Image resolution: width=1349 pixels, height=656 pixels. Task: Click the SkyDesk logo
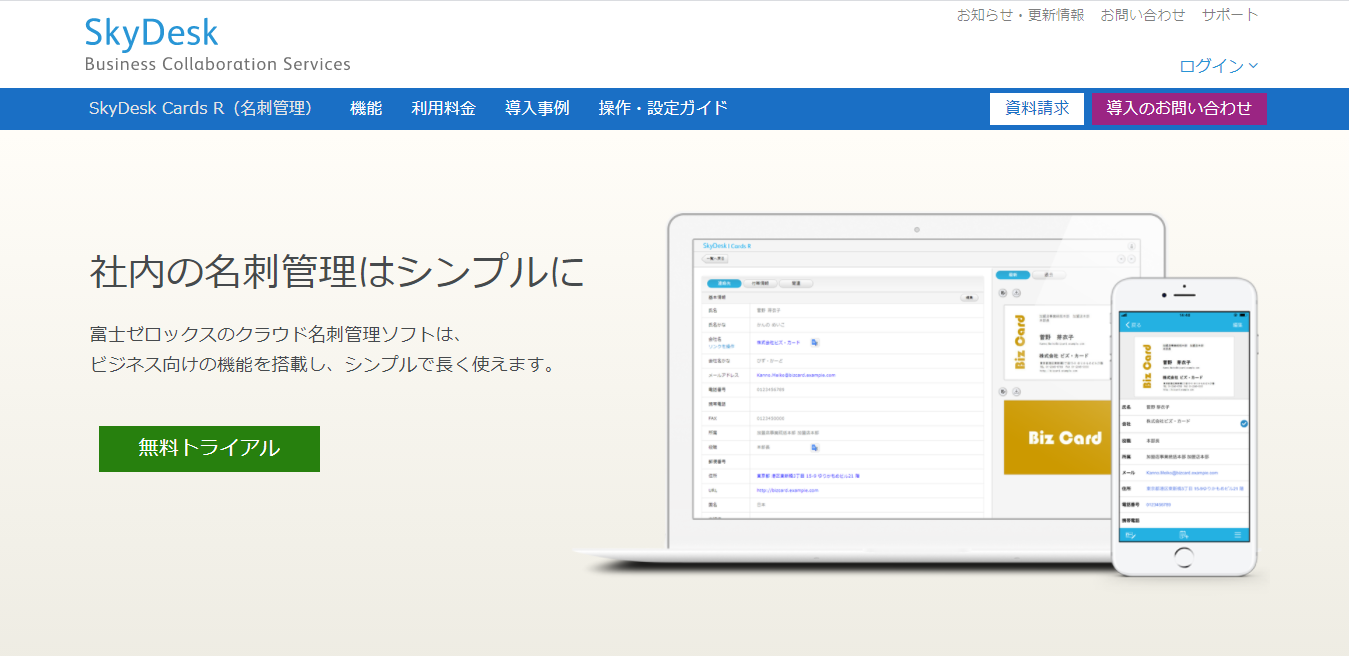pyautogui.click(x=150, y=32)
